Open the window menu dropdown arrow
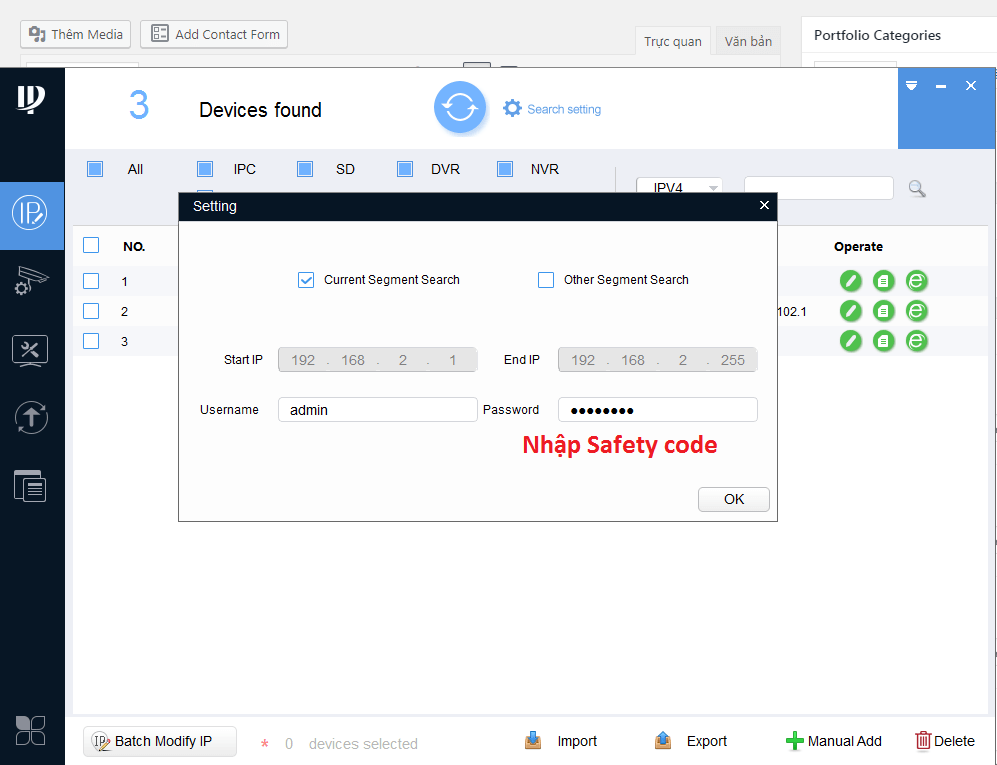The width and height of the screenshot is (997, 765). [x=911, y=86]
